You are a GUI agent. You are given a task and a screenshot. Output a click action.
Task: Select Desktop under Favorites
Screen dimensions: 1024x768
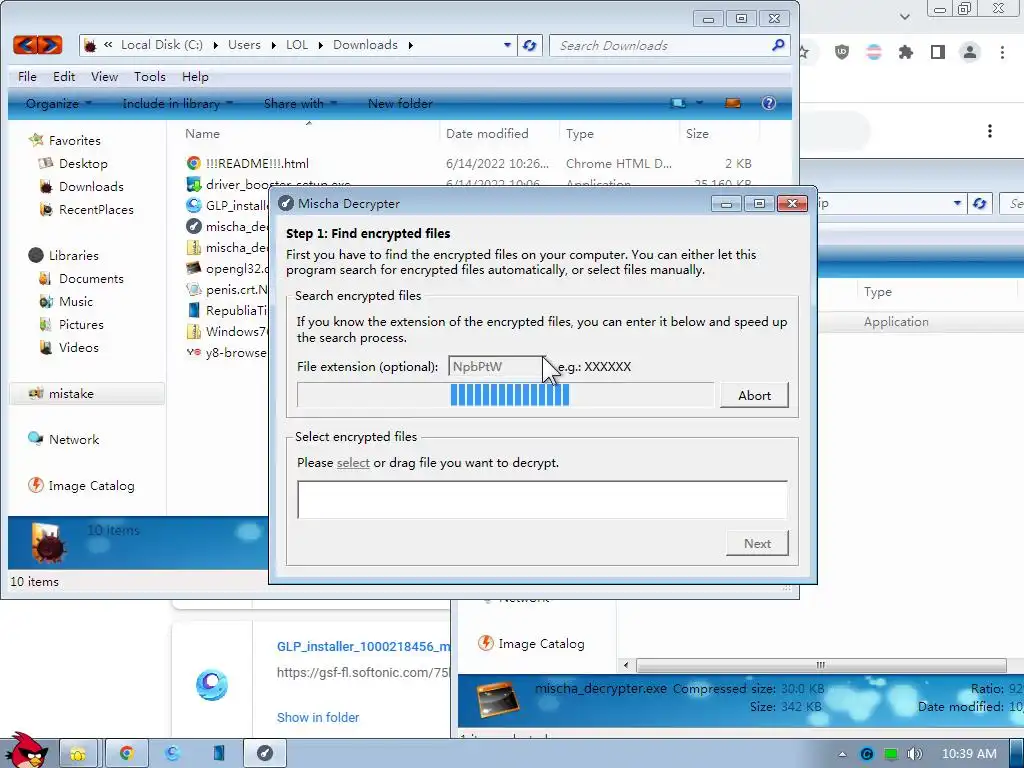click(83, 163)
